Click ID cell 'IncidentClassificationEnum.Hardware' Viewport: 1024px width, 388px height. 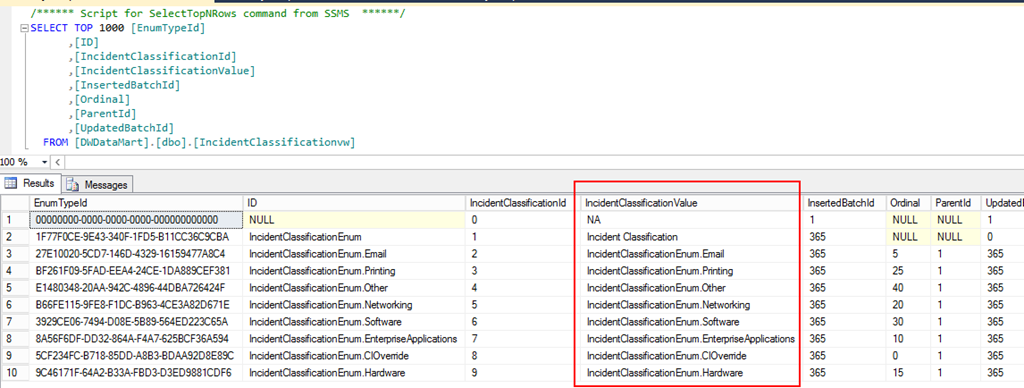coord(355,373)
